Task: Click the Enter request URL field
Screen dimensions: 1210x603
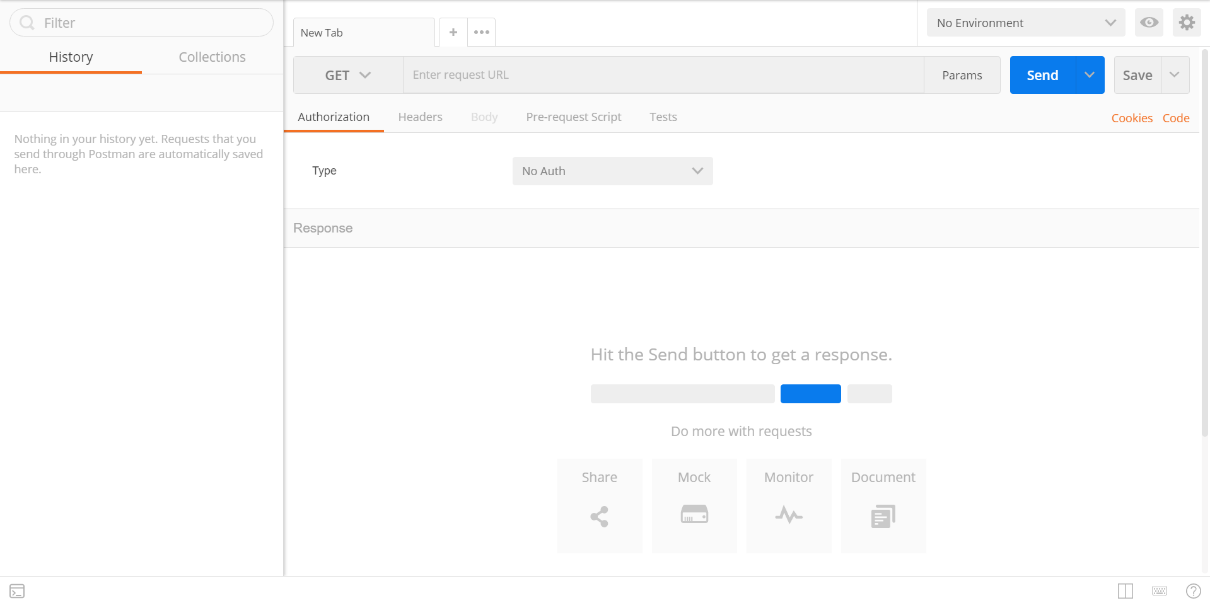Action: [x=664, y=75]
